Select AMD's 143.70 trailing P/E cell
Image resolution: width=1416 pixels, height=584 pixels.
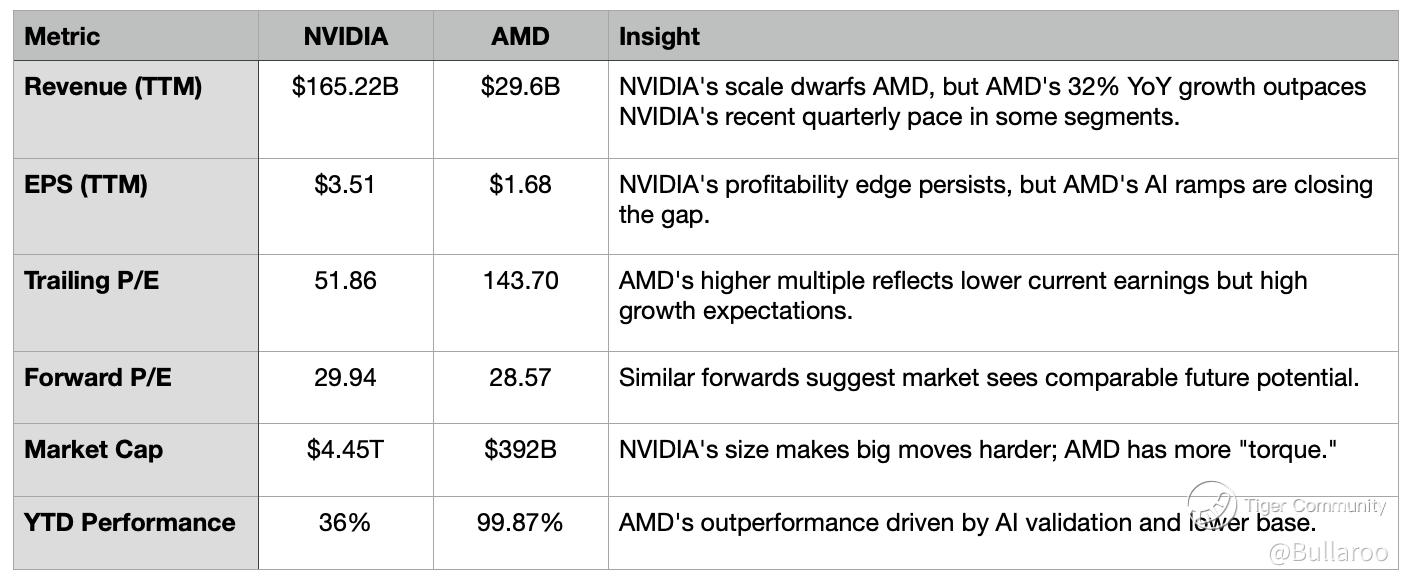coord(520,281)
